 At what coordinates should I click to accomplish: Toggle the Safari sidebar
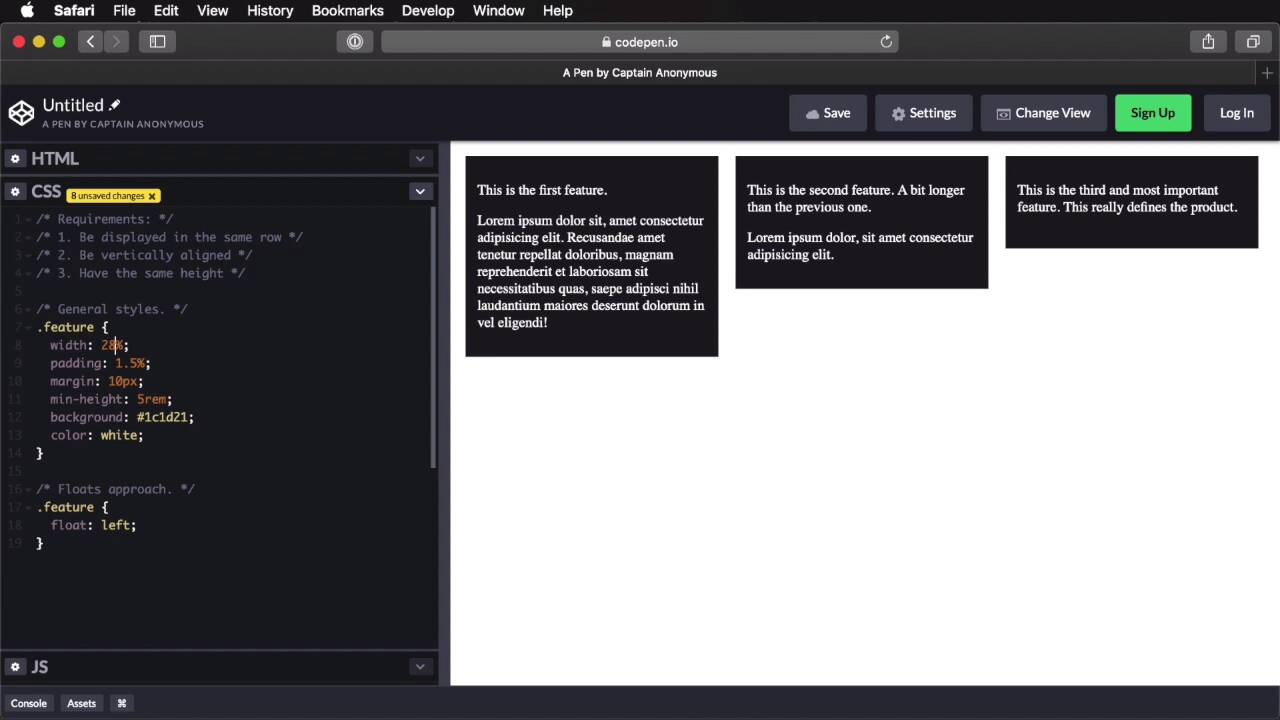pyautogui.click(x=157, y=41)
